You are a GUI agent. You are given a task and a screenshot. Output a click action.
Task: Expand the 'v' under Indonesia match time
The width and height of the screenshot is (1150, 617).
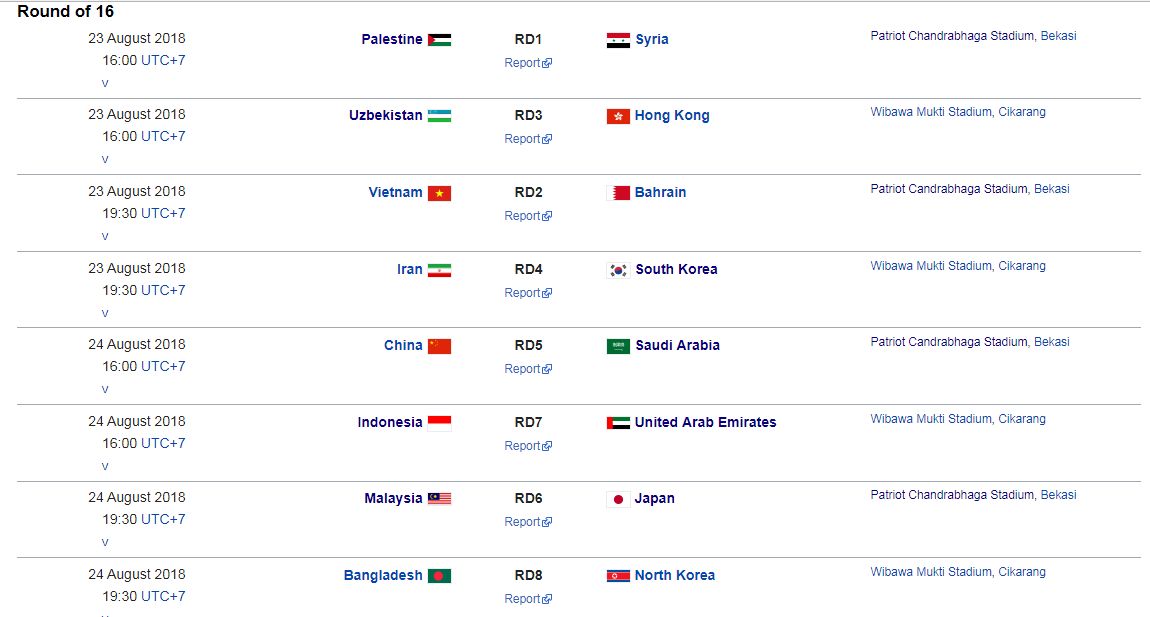[105, 467]
